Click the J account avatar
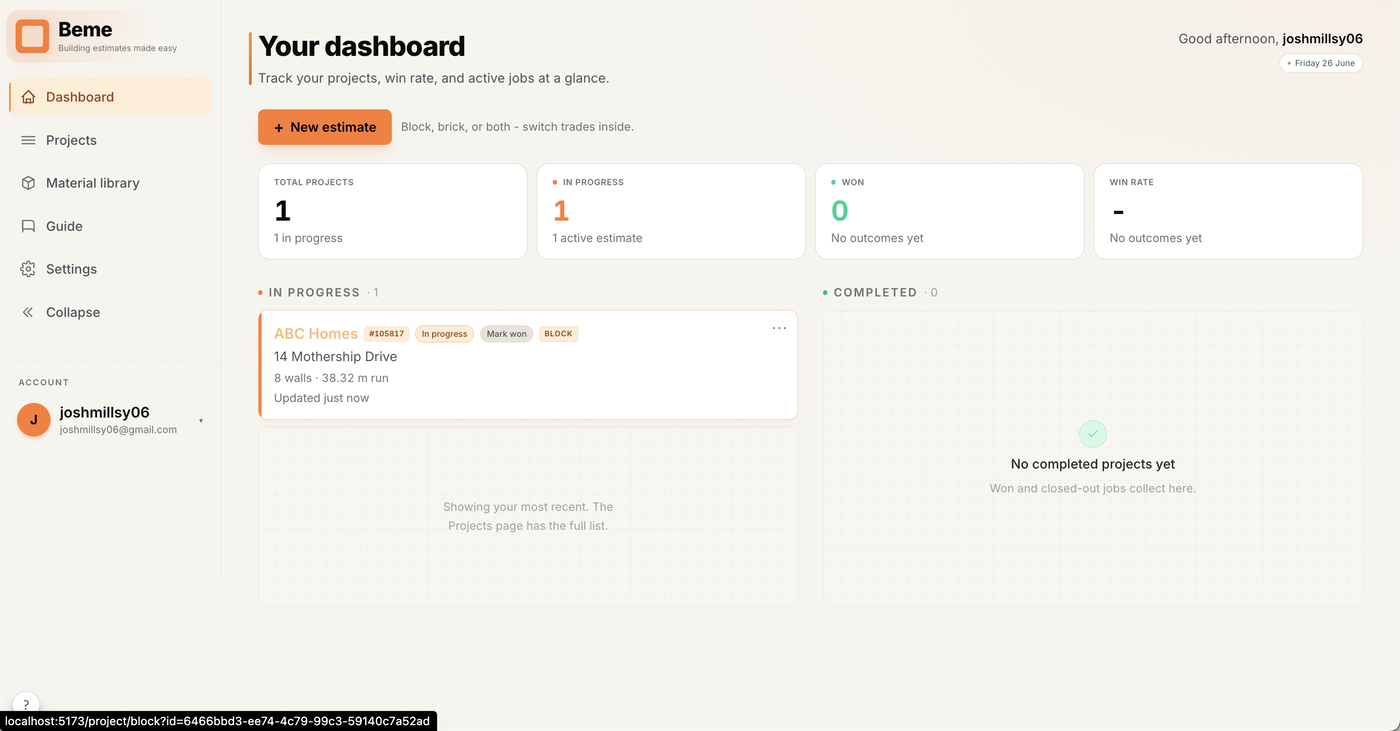1400x731 pixels. pos(34,420)
